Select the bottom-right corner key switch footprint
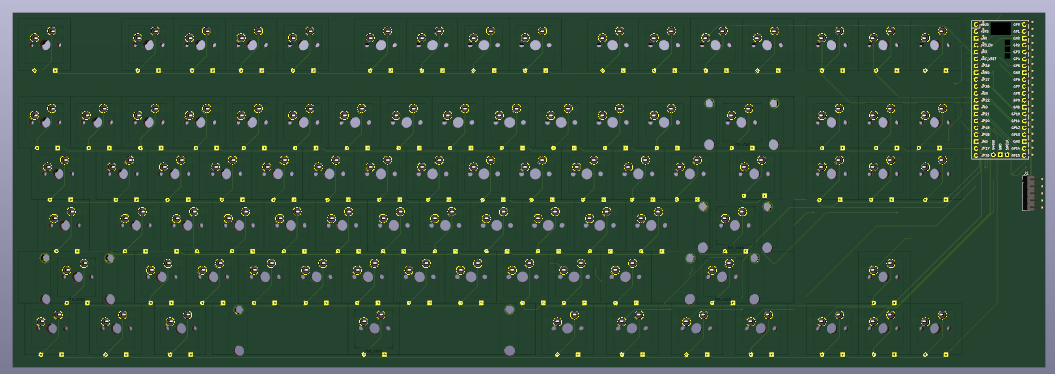Screen dimensions: 1055x374 [x=936, y=328]
